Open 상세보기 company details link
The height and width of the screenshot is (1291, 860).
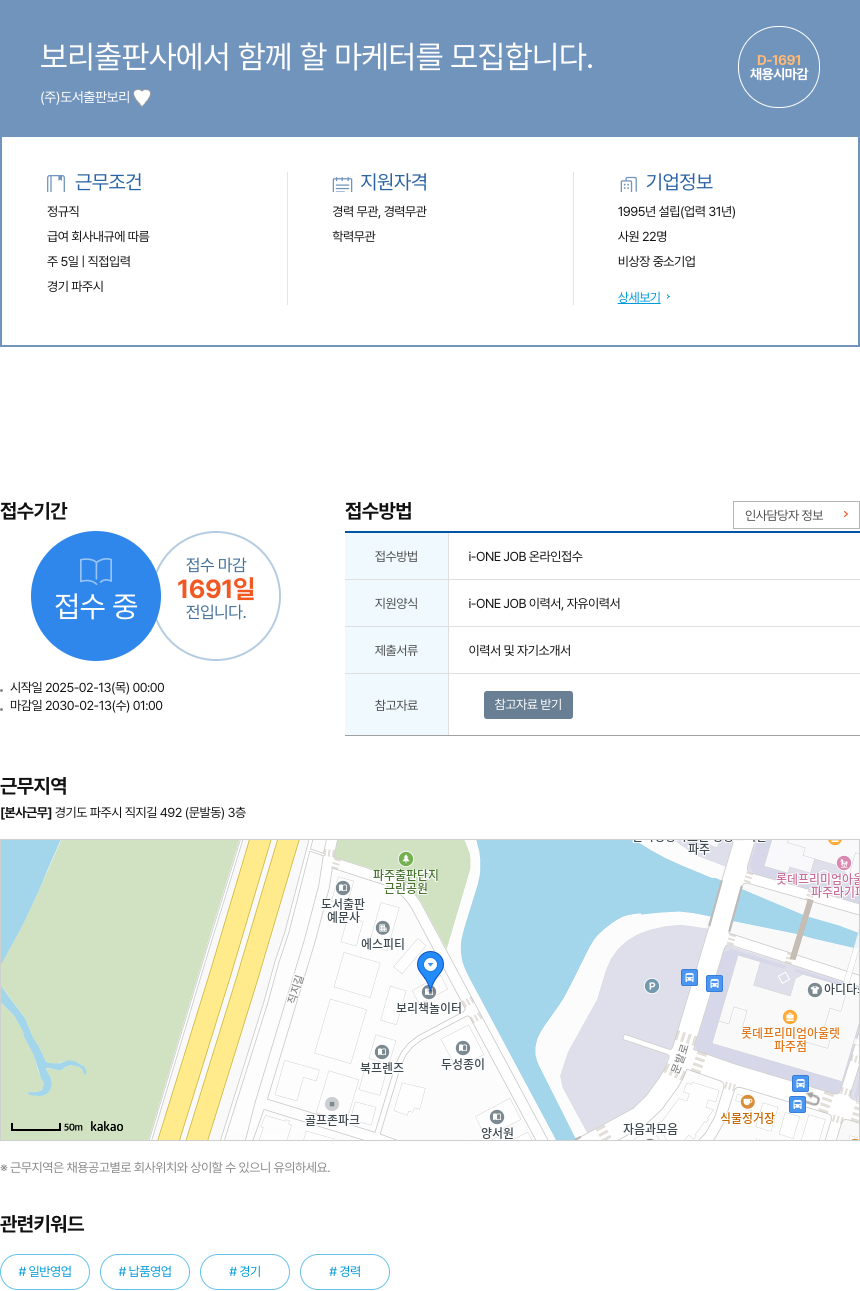pos(639,297)
